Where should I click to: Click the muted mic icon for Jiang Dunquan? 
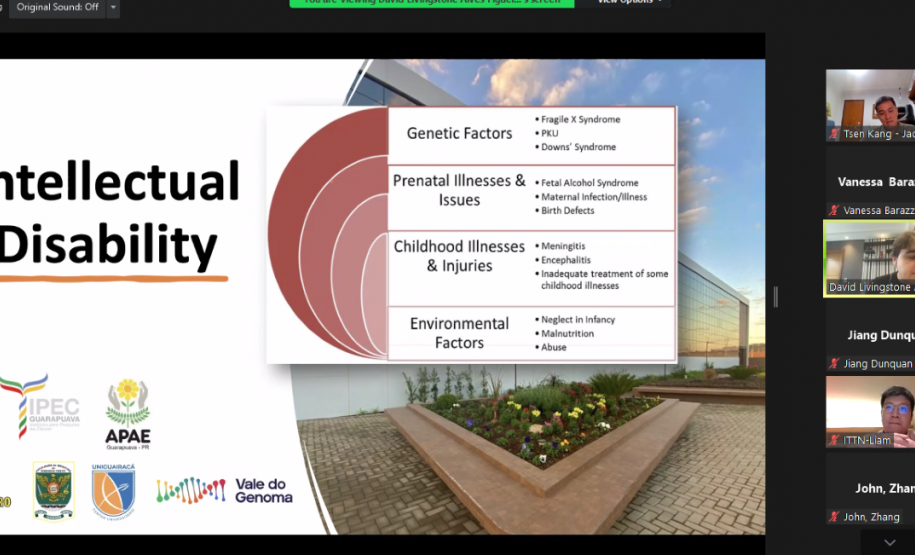[x=833, y=364]
